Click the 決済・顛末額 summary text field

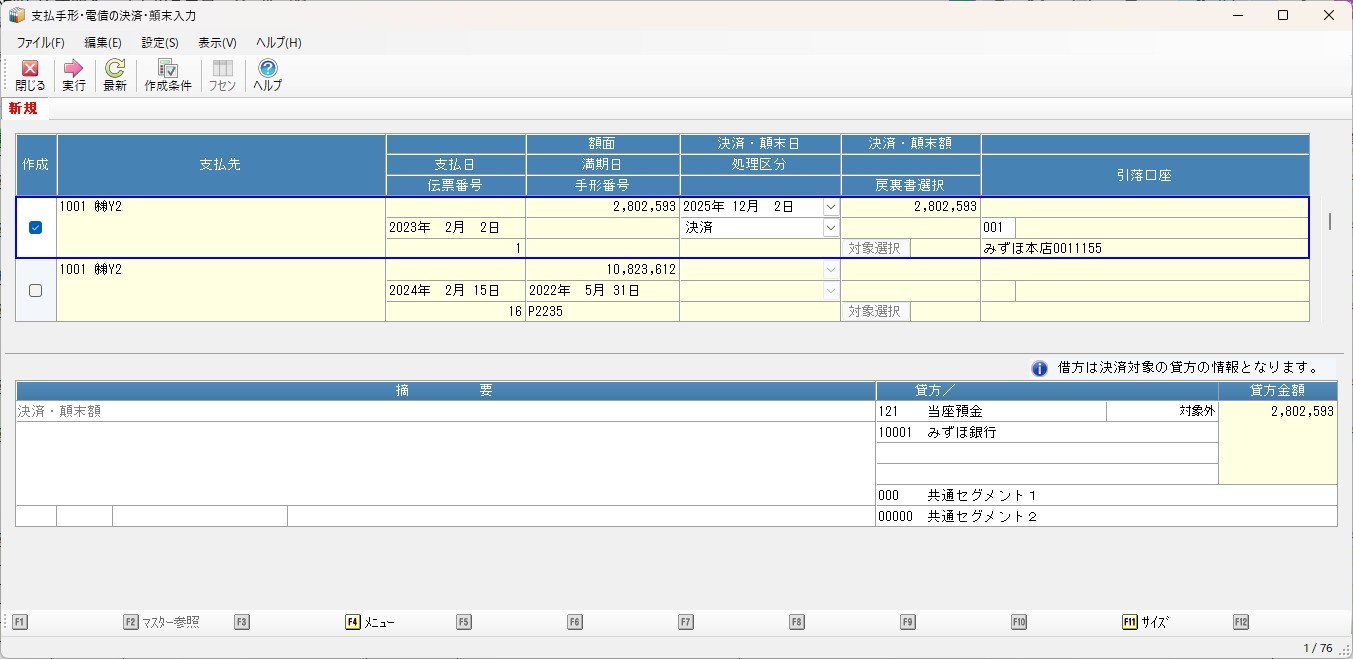coord(445,411)
